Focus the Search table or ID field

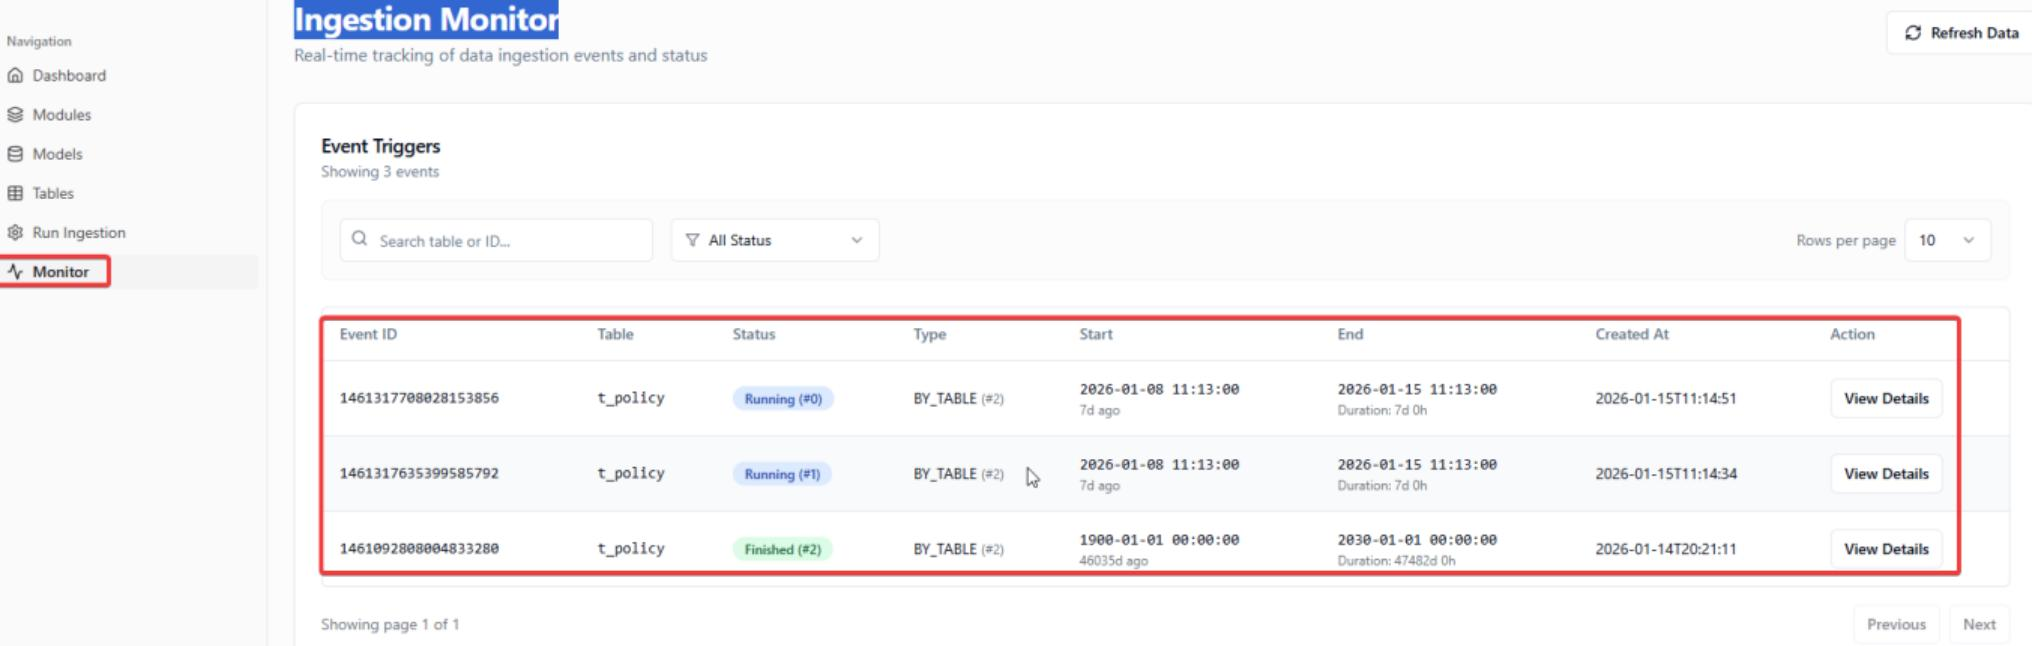tap(496, 240)
